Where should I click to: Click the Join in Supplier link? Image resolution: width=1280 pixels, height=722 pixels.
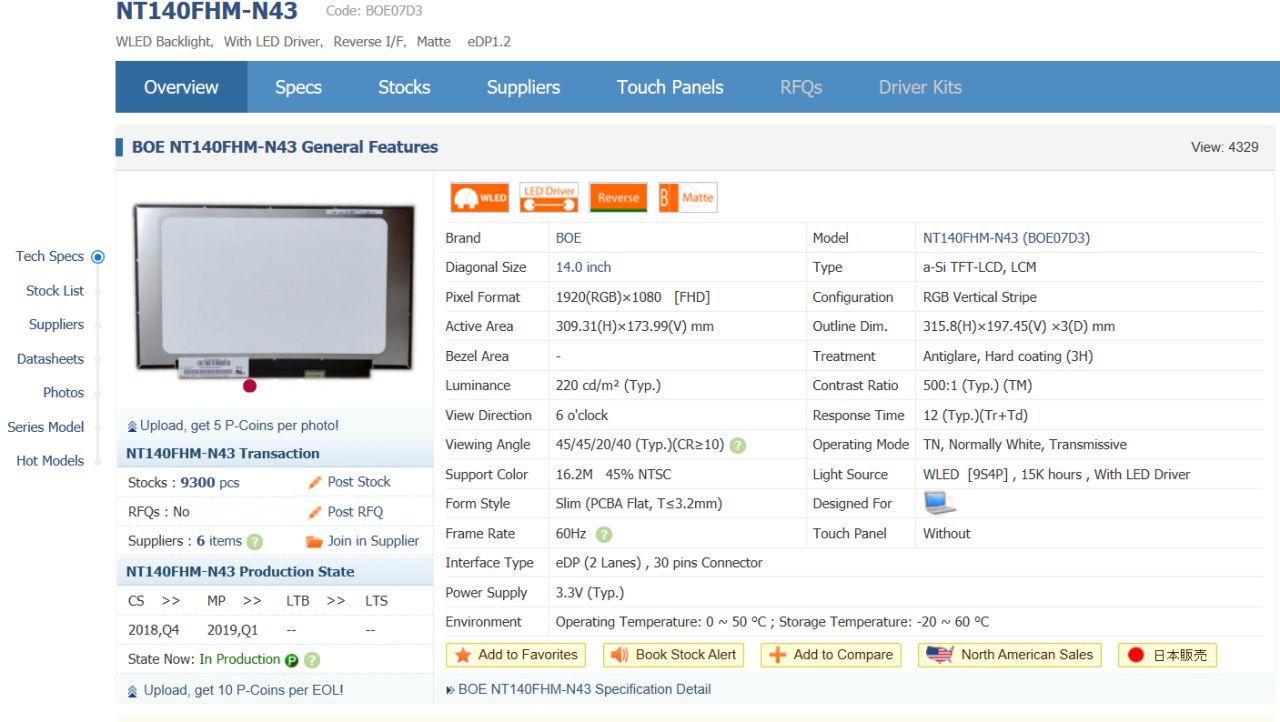(373, 541)
